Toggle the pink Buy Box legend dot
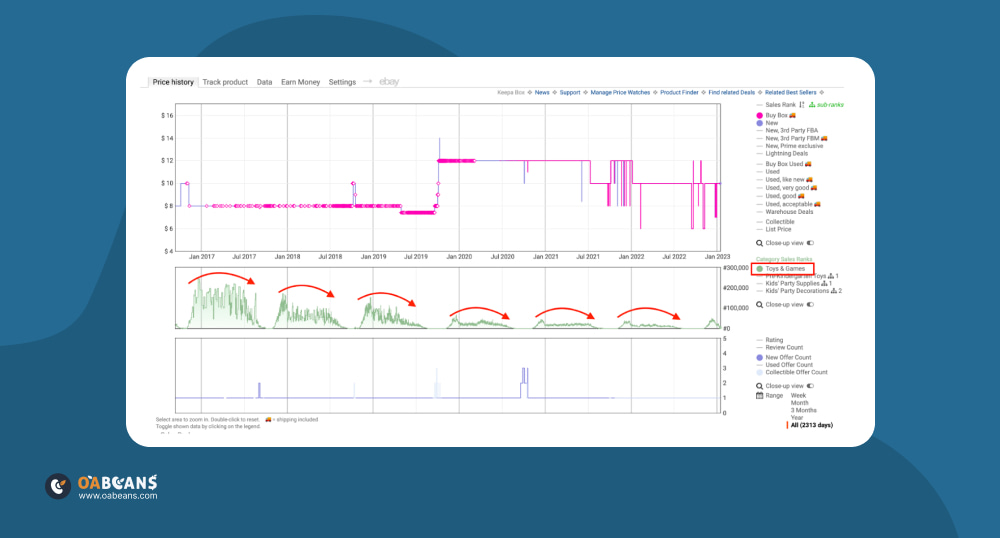Screen dimensions: 1000x538 [x=760, y=115]
